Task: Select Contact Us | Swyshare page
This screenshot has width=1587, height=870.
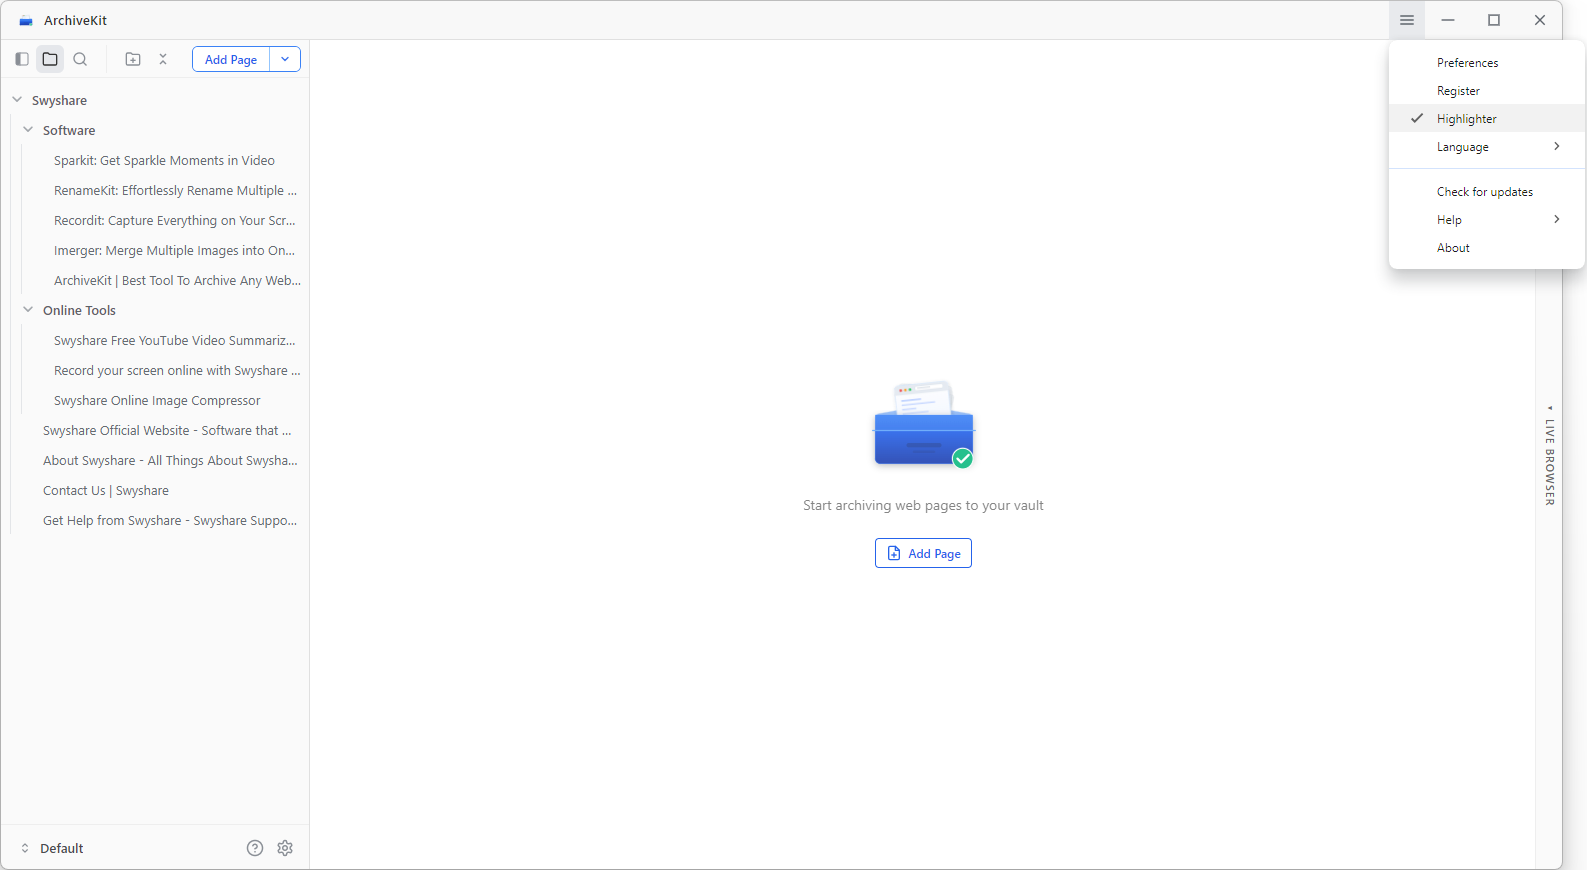Action: click(x=106, y=490)
